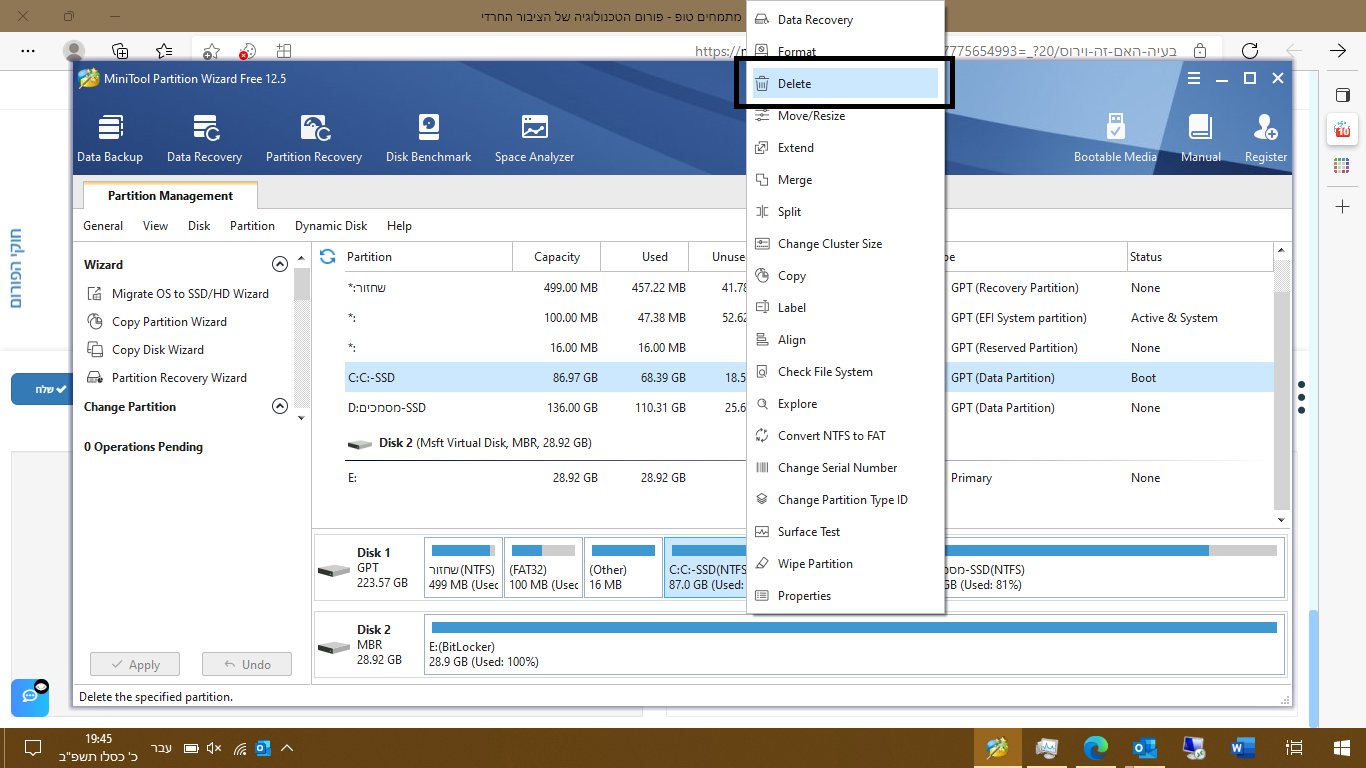The width and height of the screenshot is (1366, 768).
Task: Click the Disk 1 drive icon
Action: [334, 570]
